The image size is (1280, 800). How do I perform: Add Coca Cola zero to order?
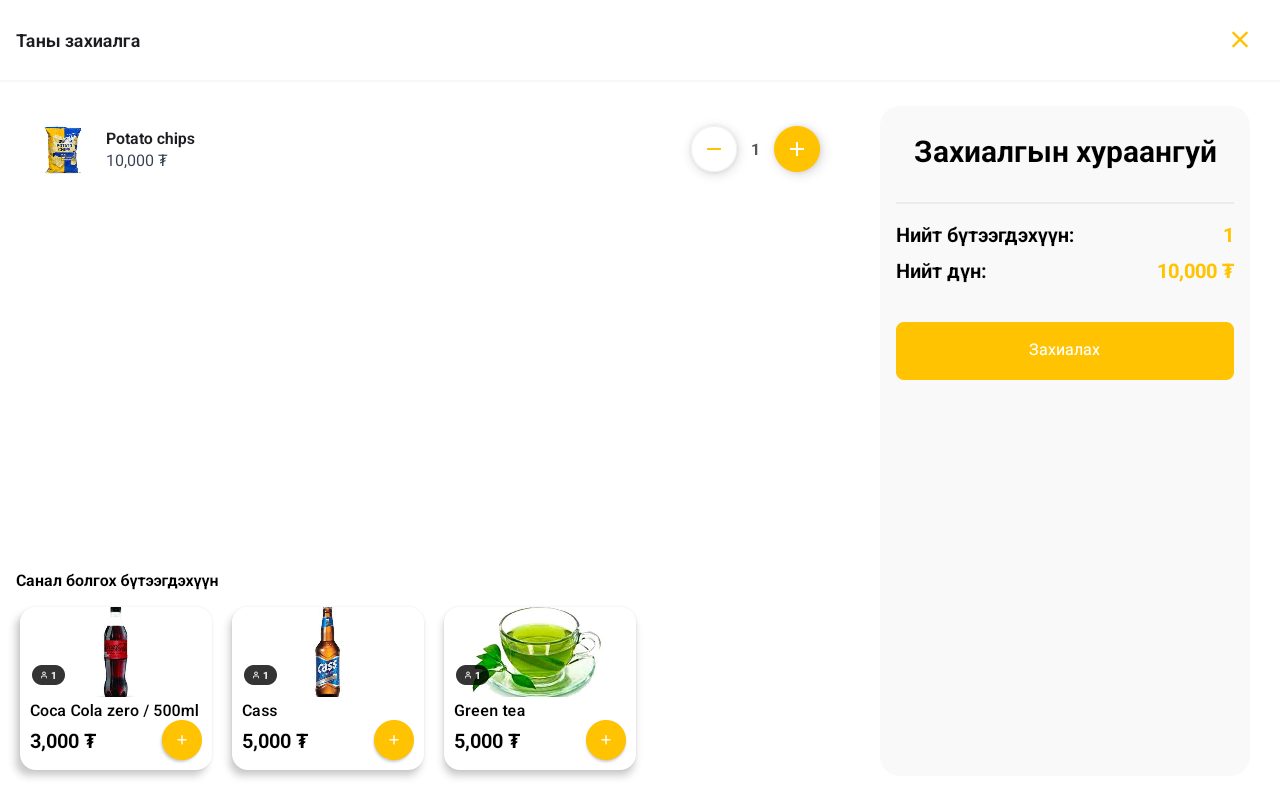182,740
